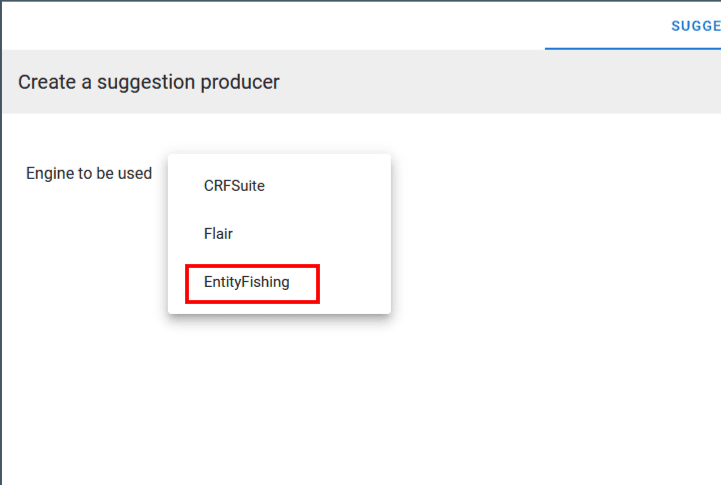This screenshot has height=485, width=721.
Task: Set the engine to CRFSuite
Action: point(234,185)
